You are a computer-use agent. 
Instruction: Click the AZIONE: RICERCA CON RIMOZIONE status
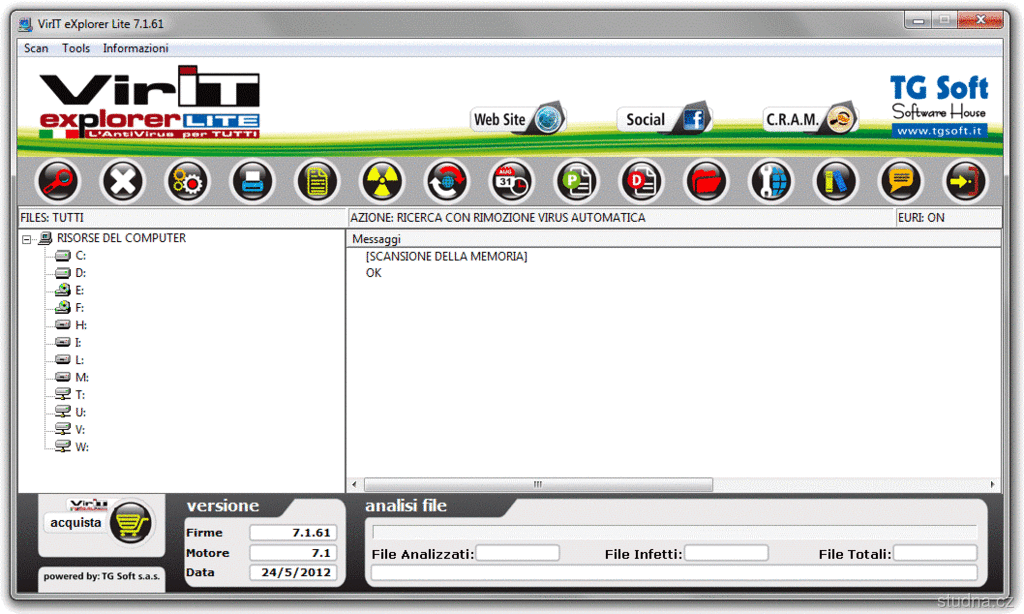pos(498,218)
